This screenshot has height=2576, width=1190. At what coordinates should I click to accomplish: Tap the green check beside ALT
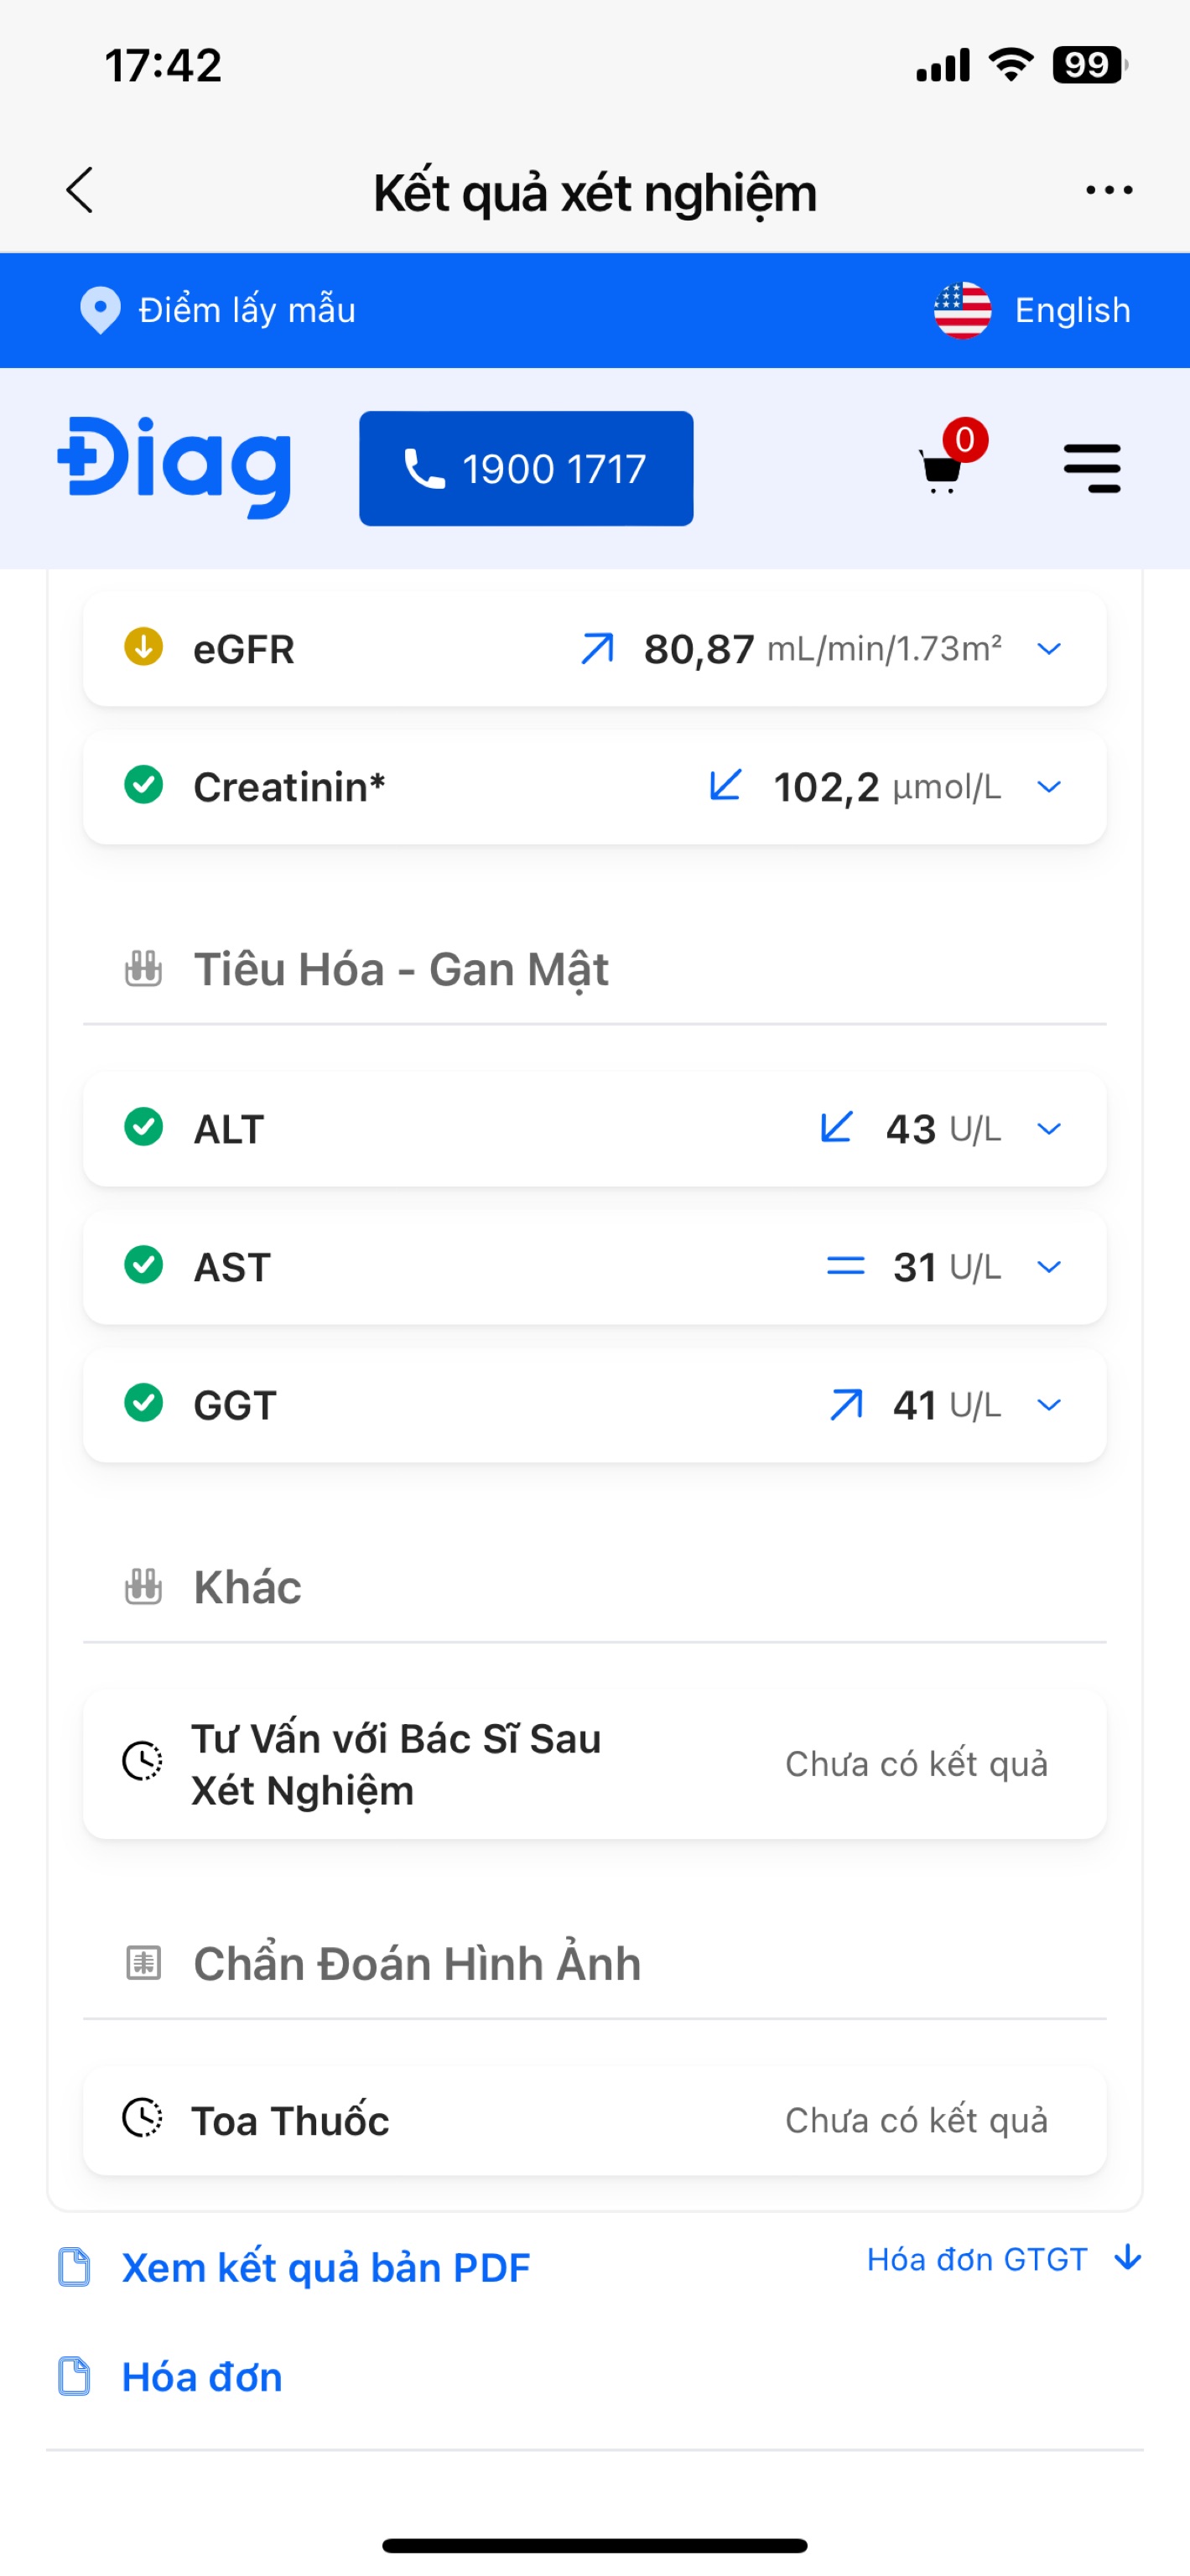point(144,1127)
